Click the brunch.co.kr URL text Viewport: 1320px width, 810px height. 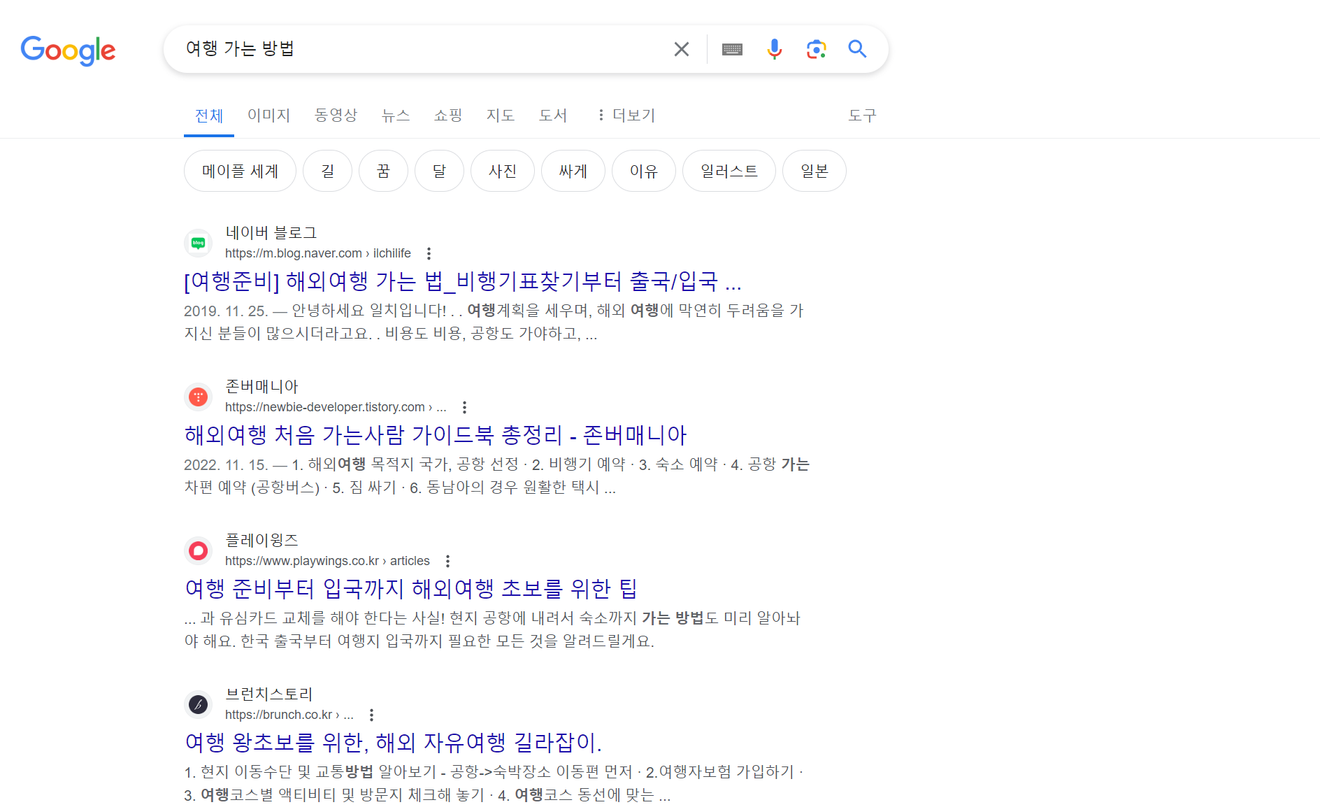[289, 716]
